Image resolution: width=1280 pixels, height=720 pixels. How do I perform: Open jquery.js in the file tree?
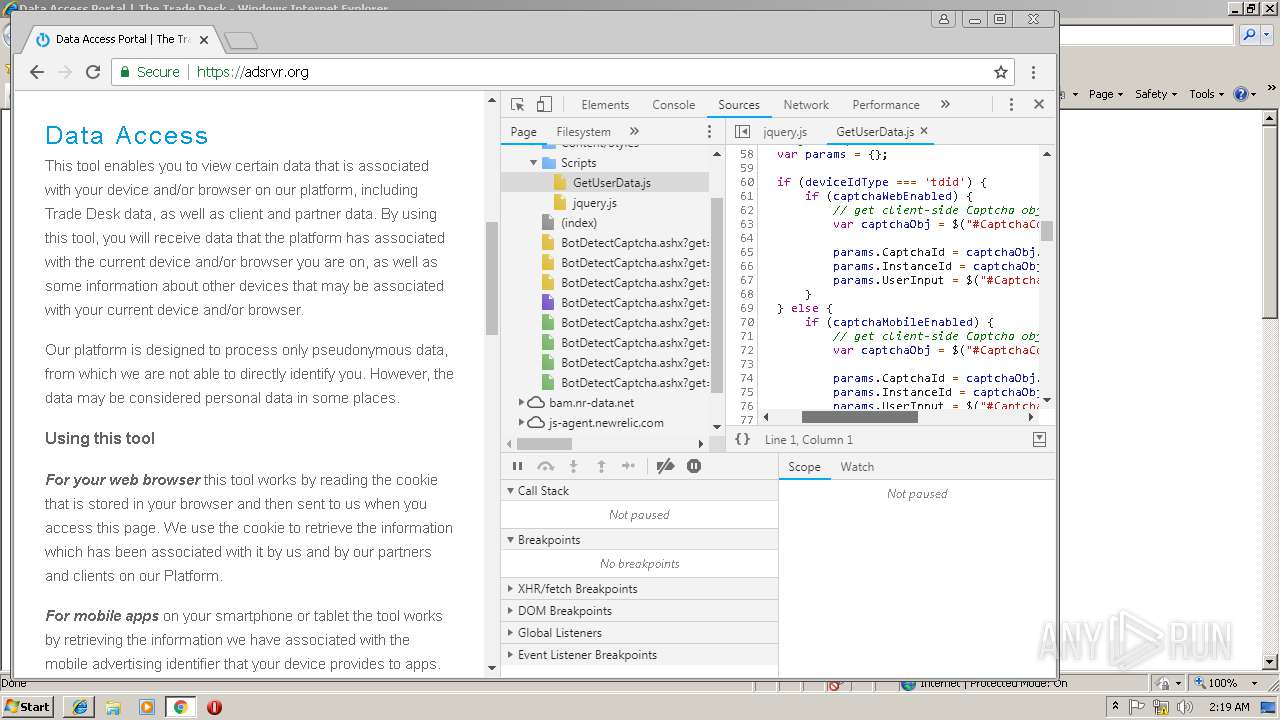tap(594, 203)
